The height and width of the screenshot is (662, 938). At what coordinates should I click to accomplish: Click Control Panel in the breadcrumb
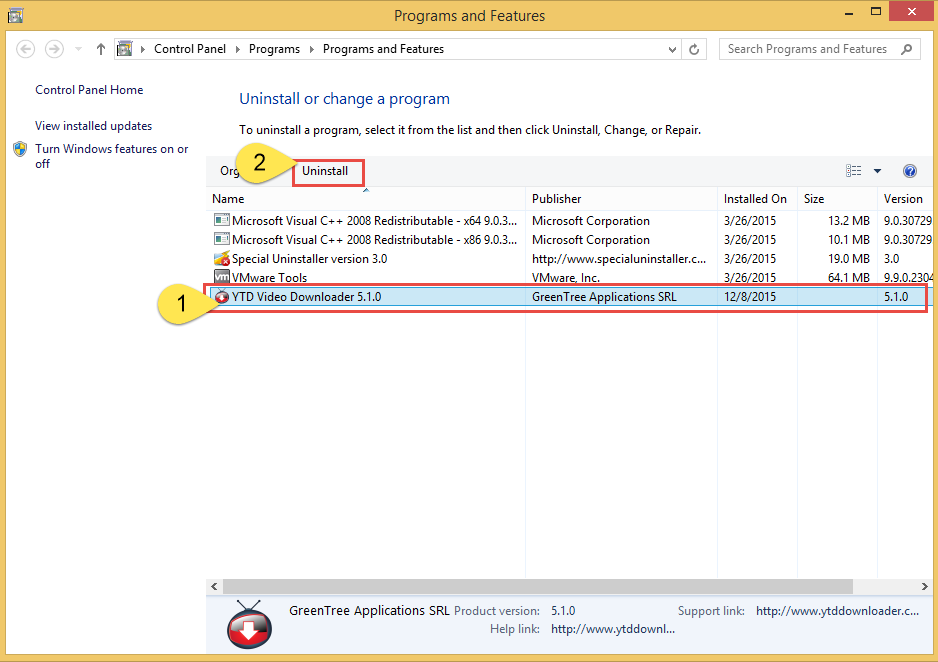[x=190, y=49]
